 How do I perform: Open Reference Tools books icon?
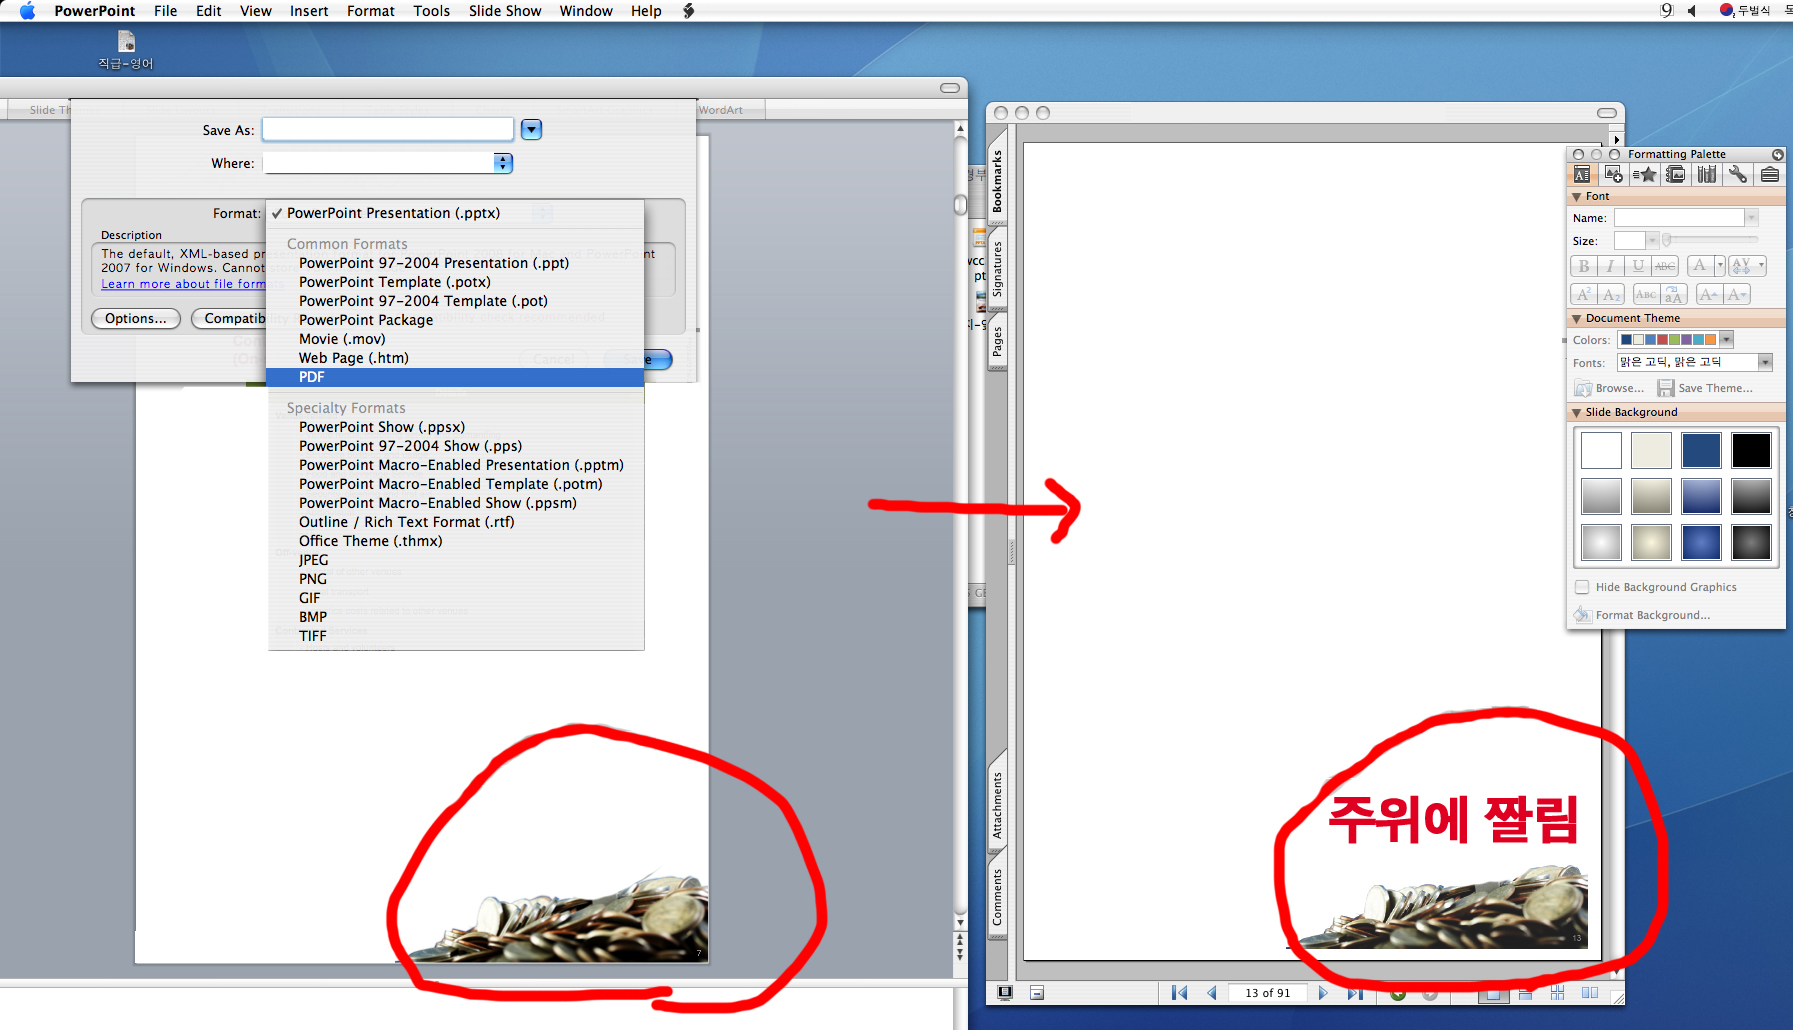tap(1707, 175)
